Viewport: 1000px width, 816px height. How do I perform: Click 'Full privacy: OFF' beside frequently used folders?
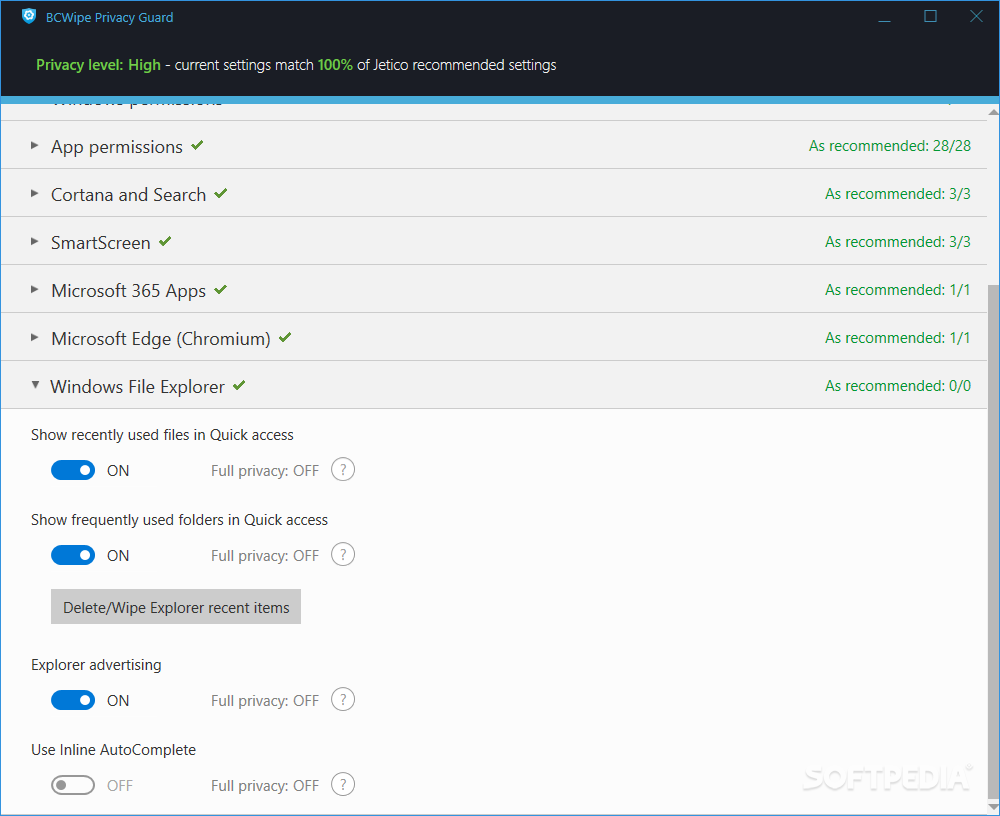265,556
